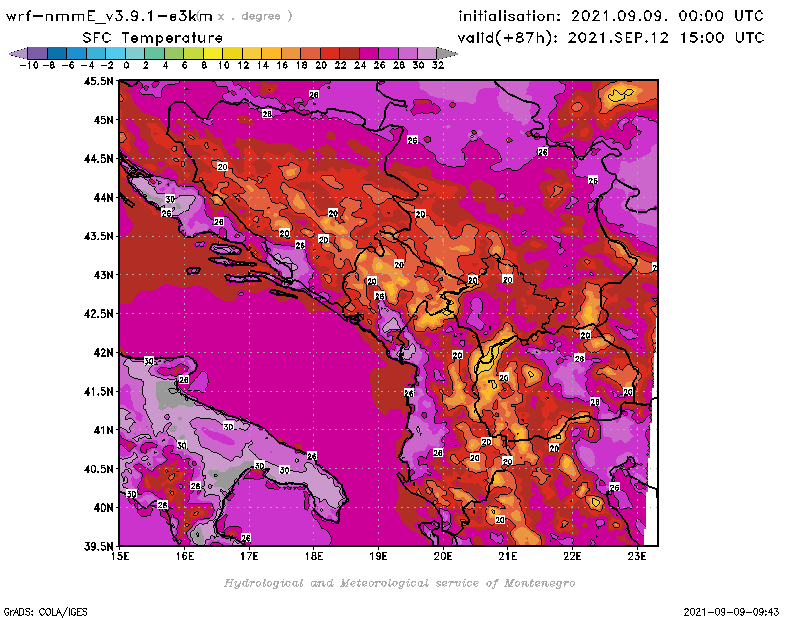This screenshot has height=618, width=800.
Task: Click the '44.5N' latitude label
Action: click(x=98, y=158)
